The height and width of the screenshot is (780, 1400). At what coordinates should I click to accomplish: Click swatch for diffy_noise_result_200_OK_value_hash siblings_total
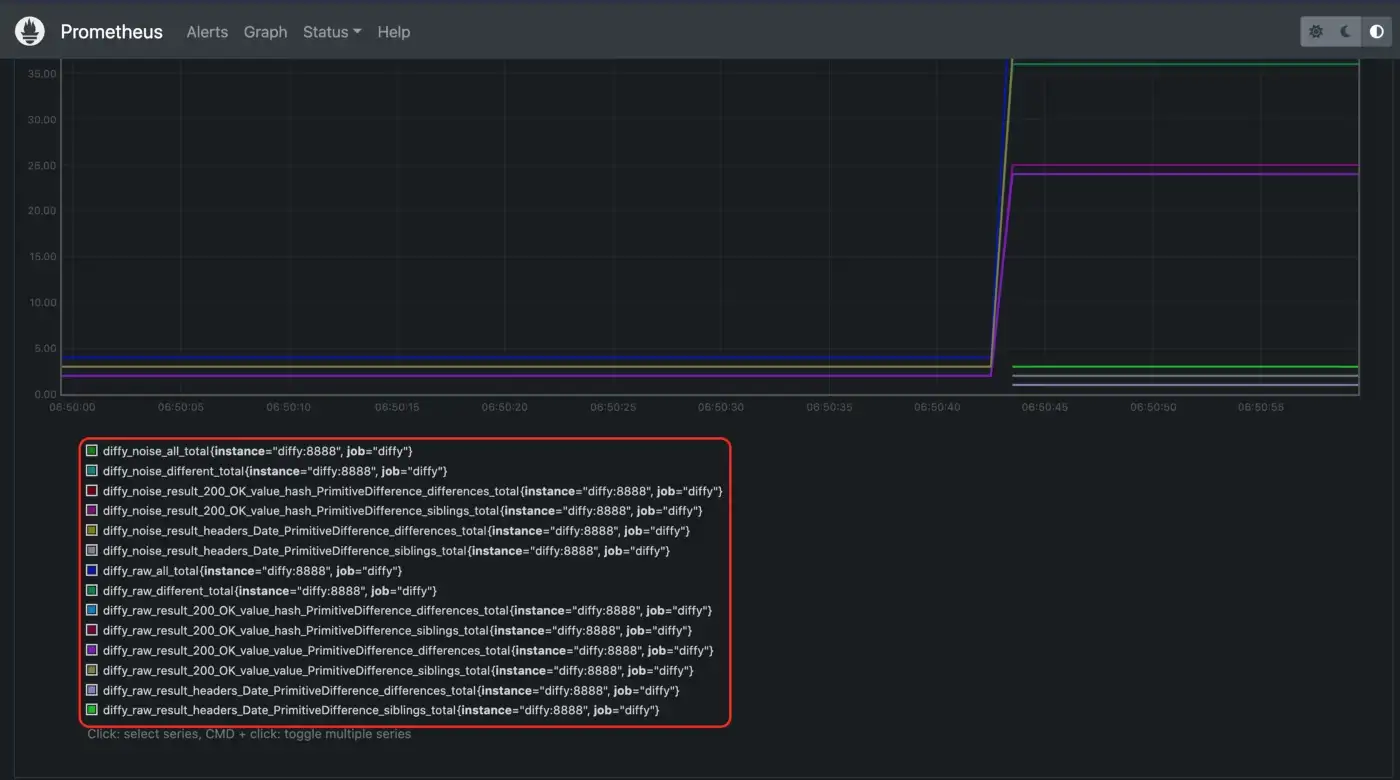(x=92, y=511)
